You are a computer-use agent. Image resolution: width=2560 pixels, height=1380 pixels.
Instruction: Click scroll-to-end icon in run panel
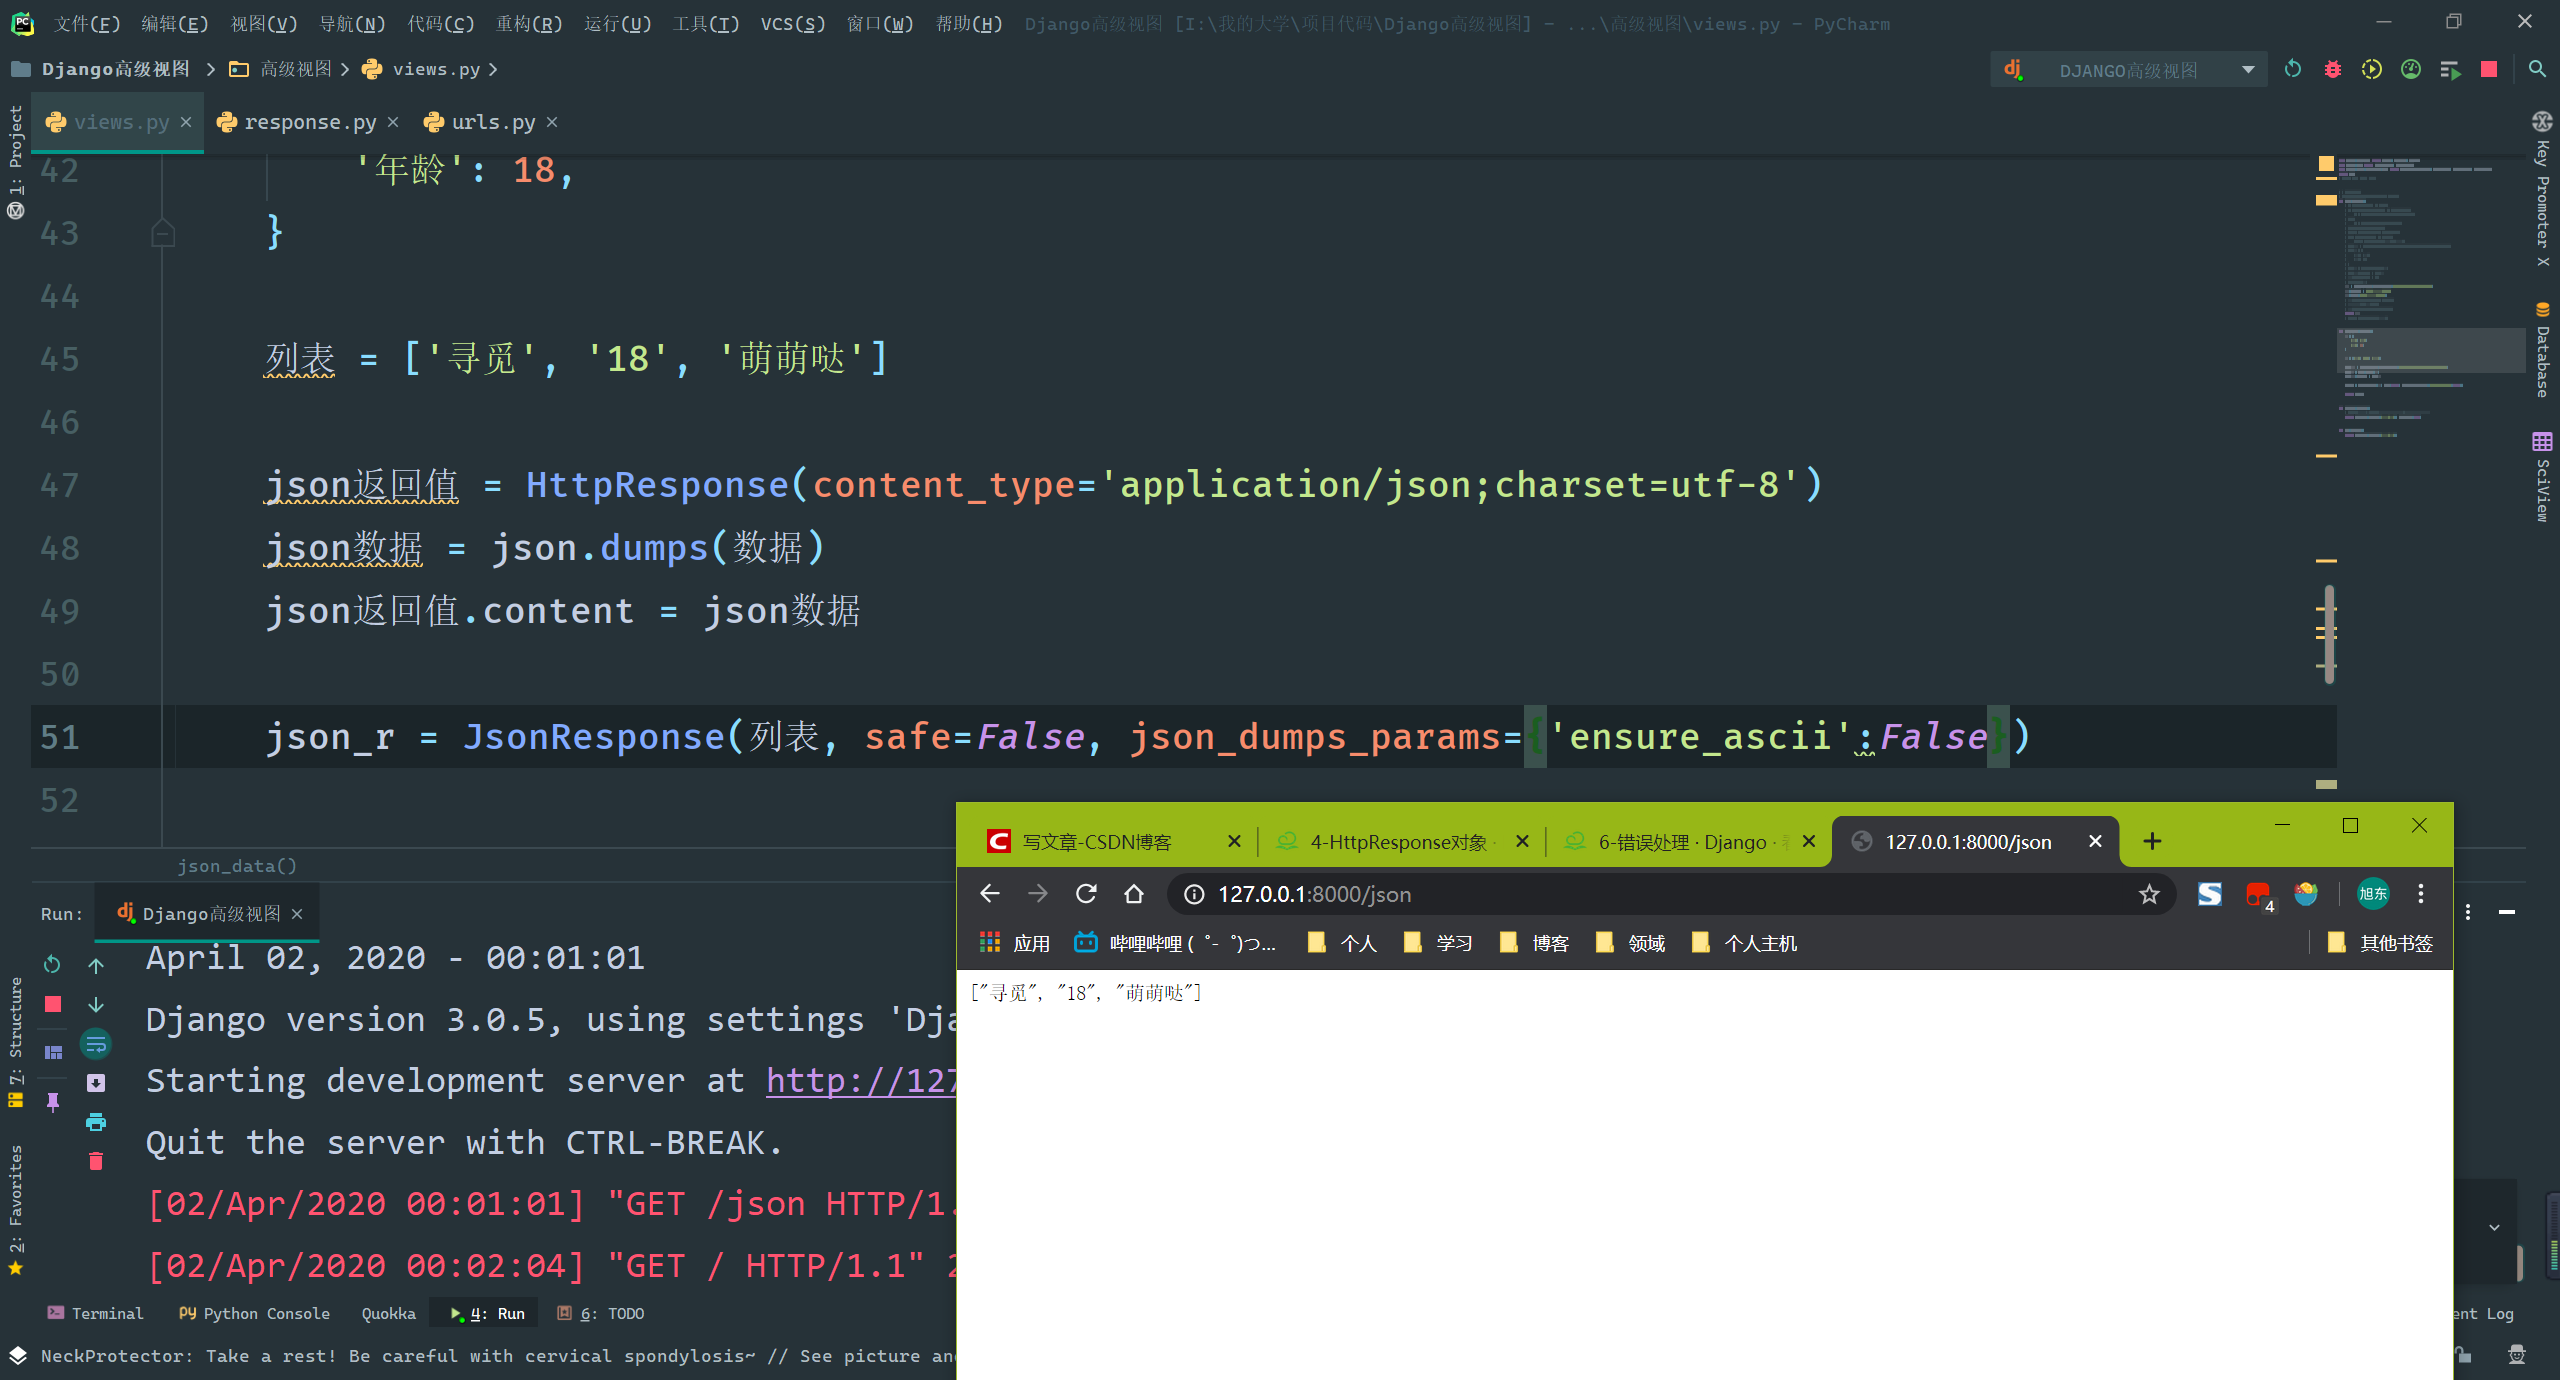(x=96, y=1083)
